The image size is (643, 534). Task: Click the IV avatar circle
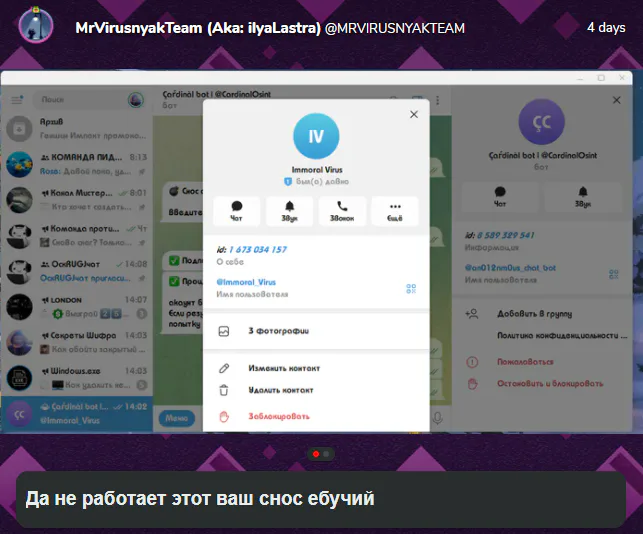tap(316, 136)
